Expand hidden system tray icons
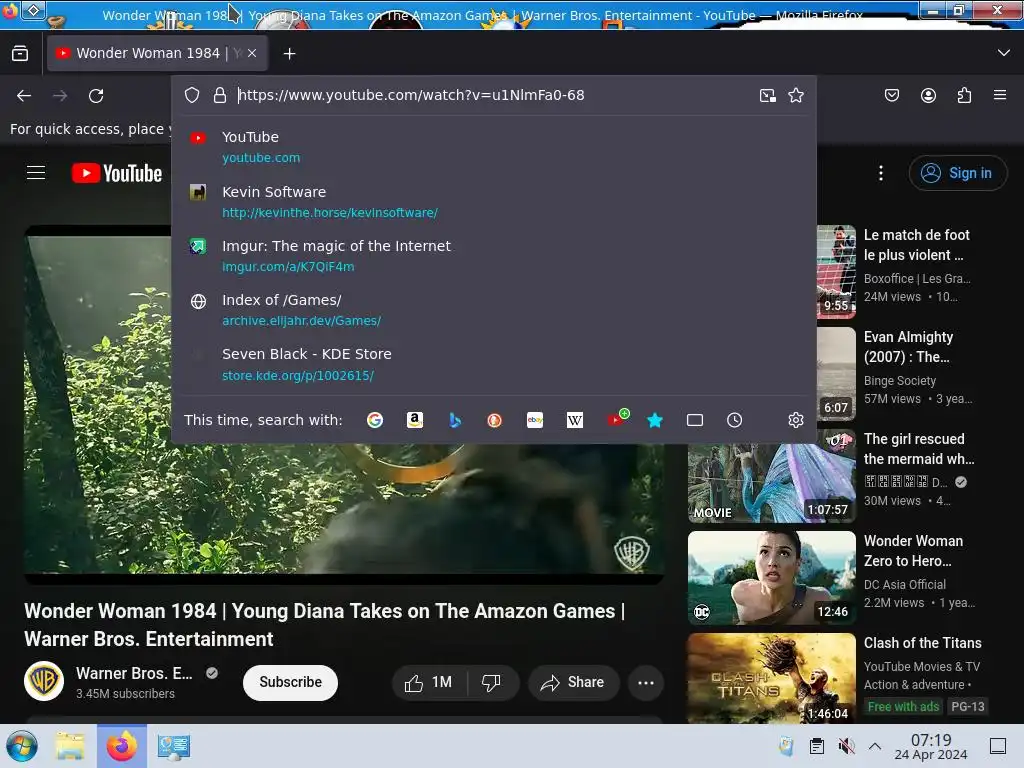Image resolution: width=1024 pixels, height=768 pixels. 875,746
